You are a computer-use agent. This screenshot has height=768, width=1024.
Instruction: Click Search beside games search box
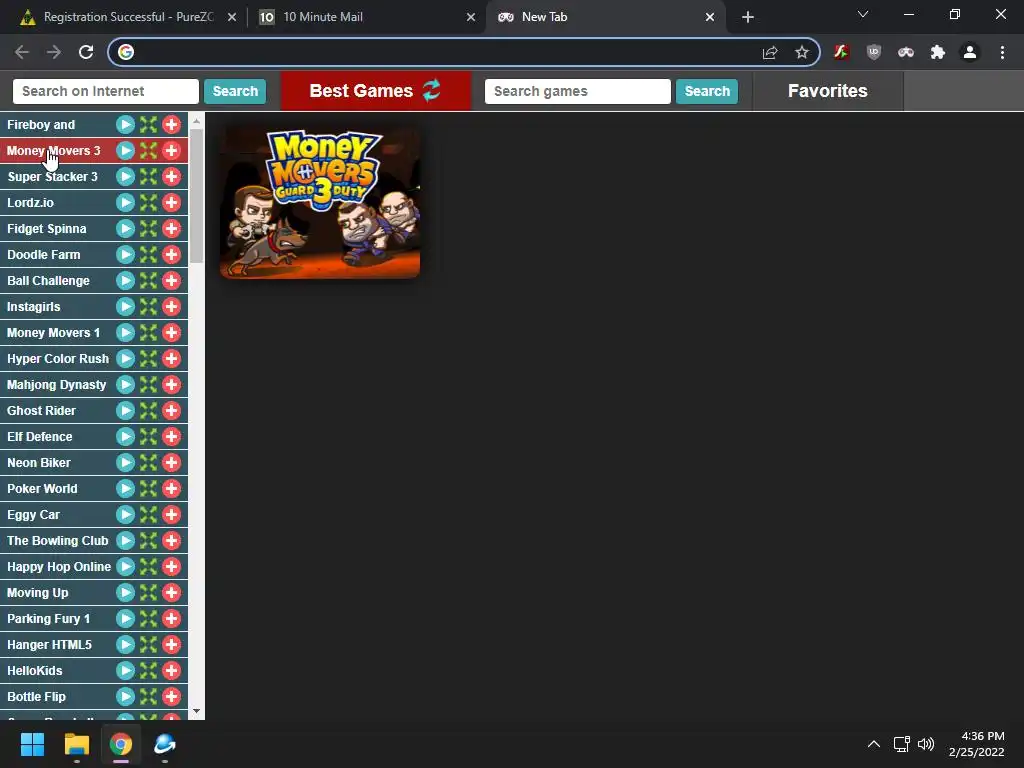[707, 91]
